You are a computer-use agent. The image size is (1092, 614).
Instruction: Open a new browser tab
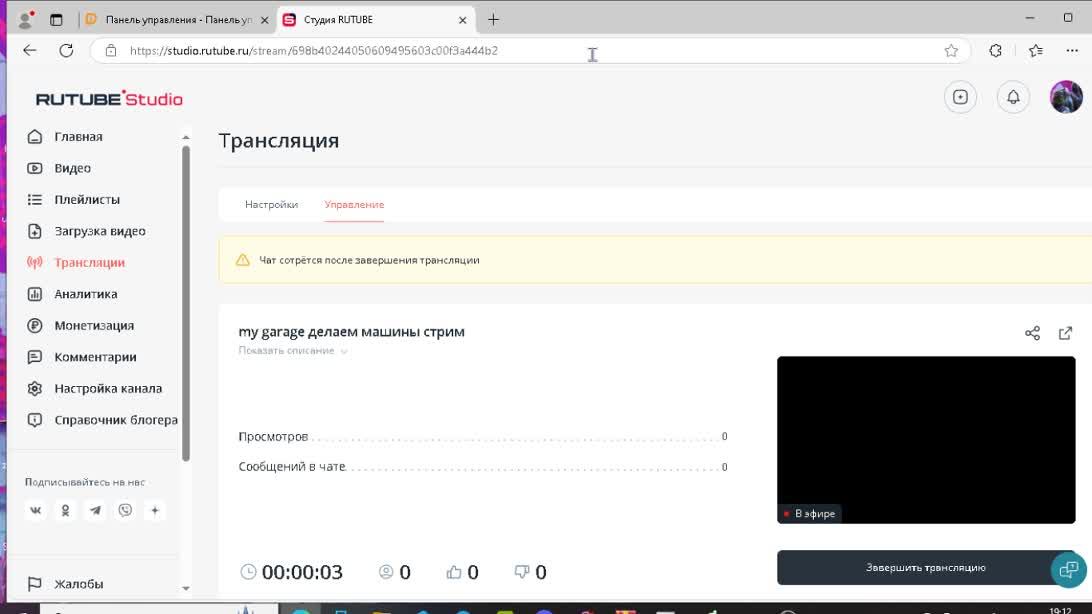point(493,19)
